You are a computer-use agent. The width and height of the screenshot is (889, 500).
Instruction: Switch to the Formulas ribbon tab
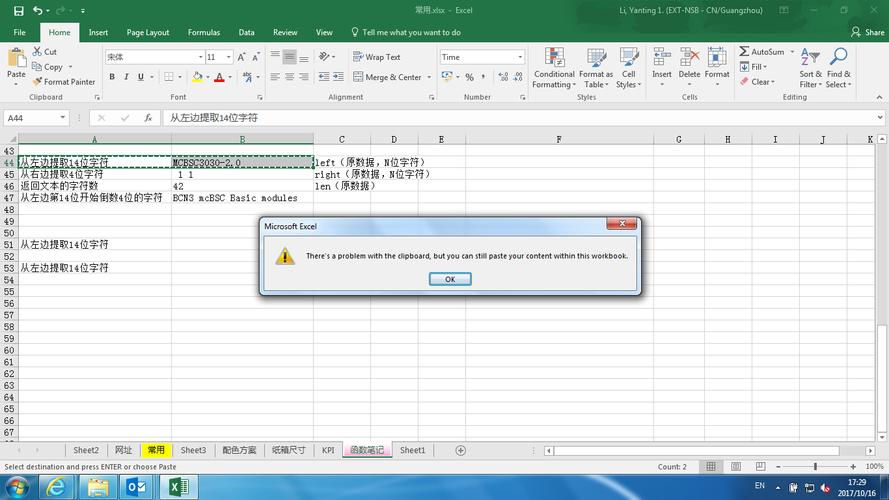tap(204, 32)
